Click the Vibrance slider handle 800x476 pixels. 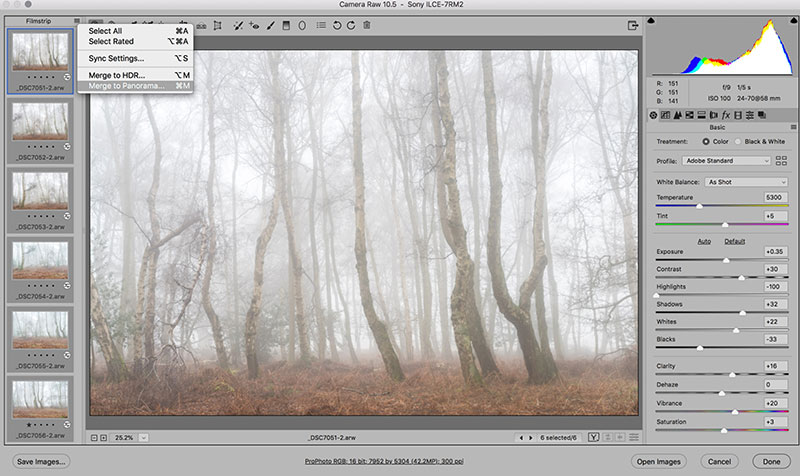pos(735,412)
